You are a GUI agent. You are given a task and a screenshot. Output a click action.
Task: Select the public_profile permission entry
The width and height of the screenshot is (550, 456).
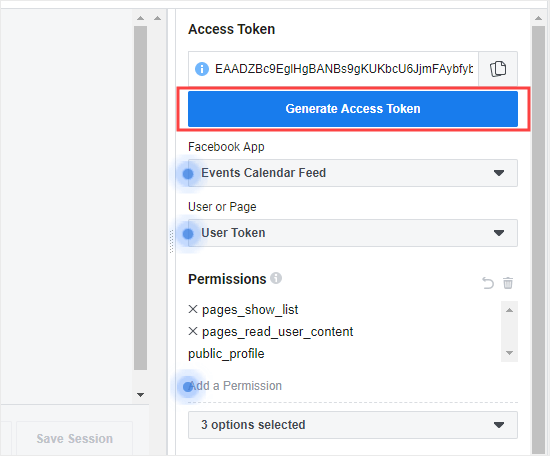pyautogui.click(x=226, y=353)
